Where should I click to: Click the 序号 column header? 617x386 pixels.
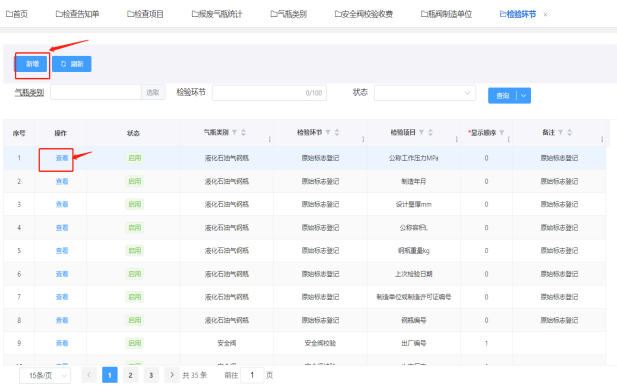point(19,133)
